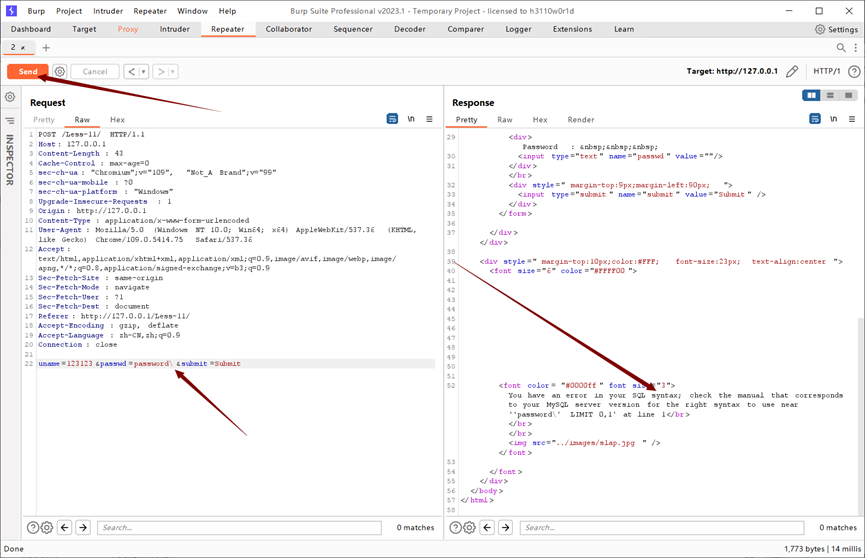This screenshot has width=865, height=558.
Task: Switch to the Sequencer tab
Action: click(x=353, y=29)
